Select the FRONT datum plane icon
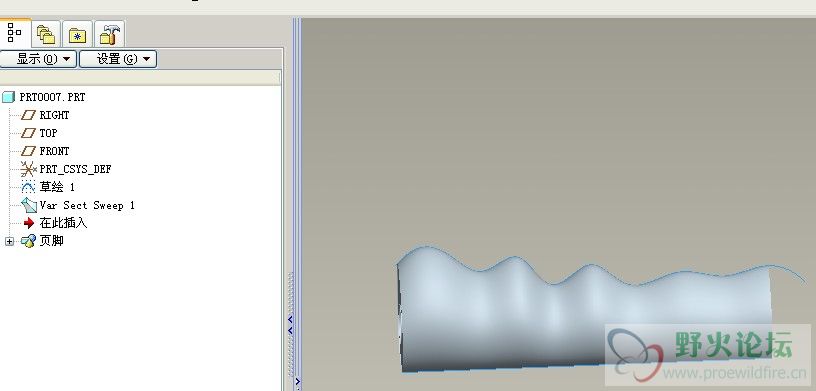Screen dimensions: 816x391 28,152
